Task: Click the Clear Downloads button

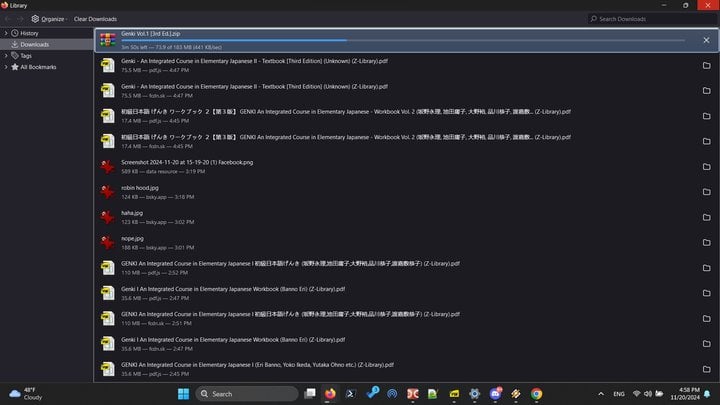Action: coord(96,19)
